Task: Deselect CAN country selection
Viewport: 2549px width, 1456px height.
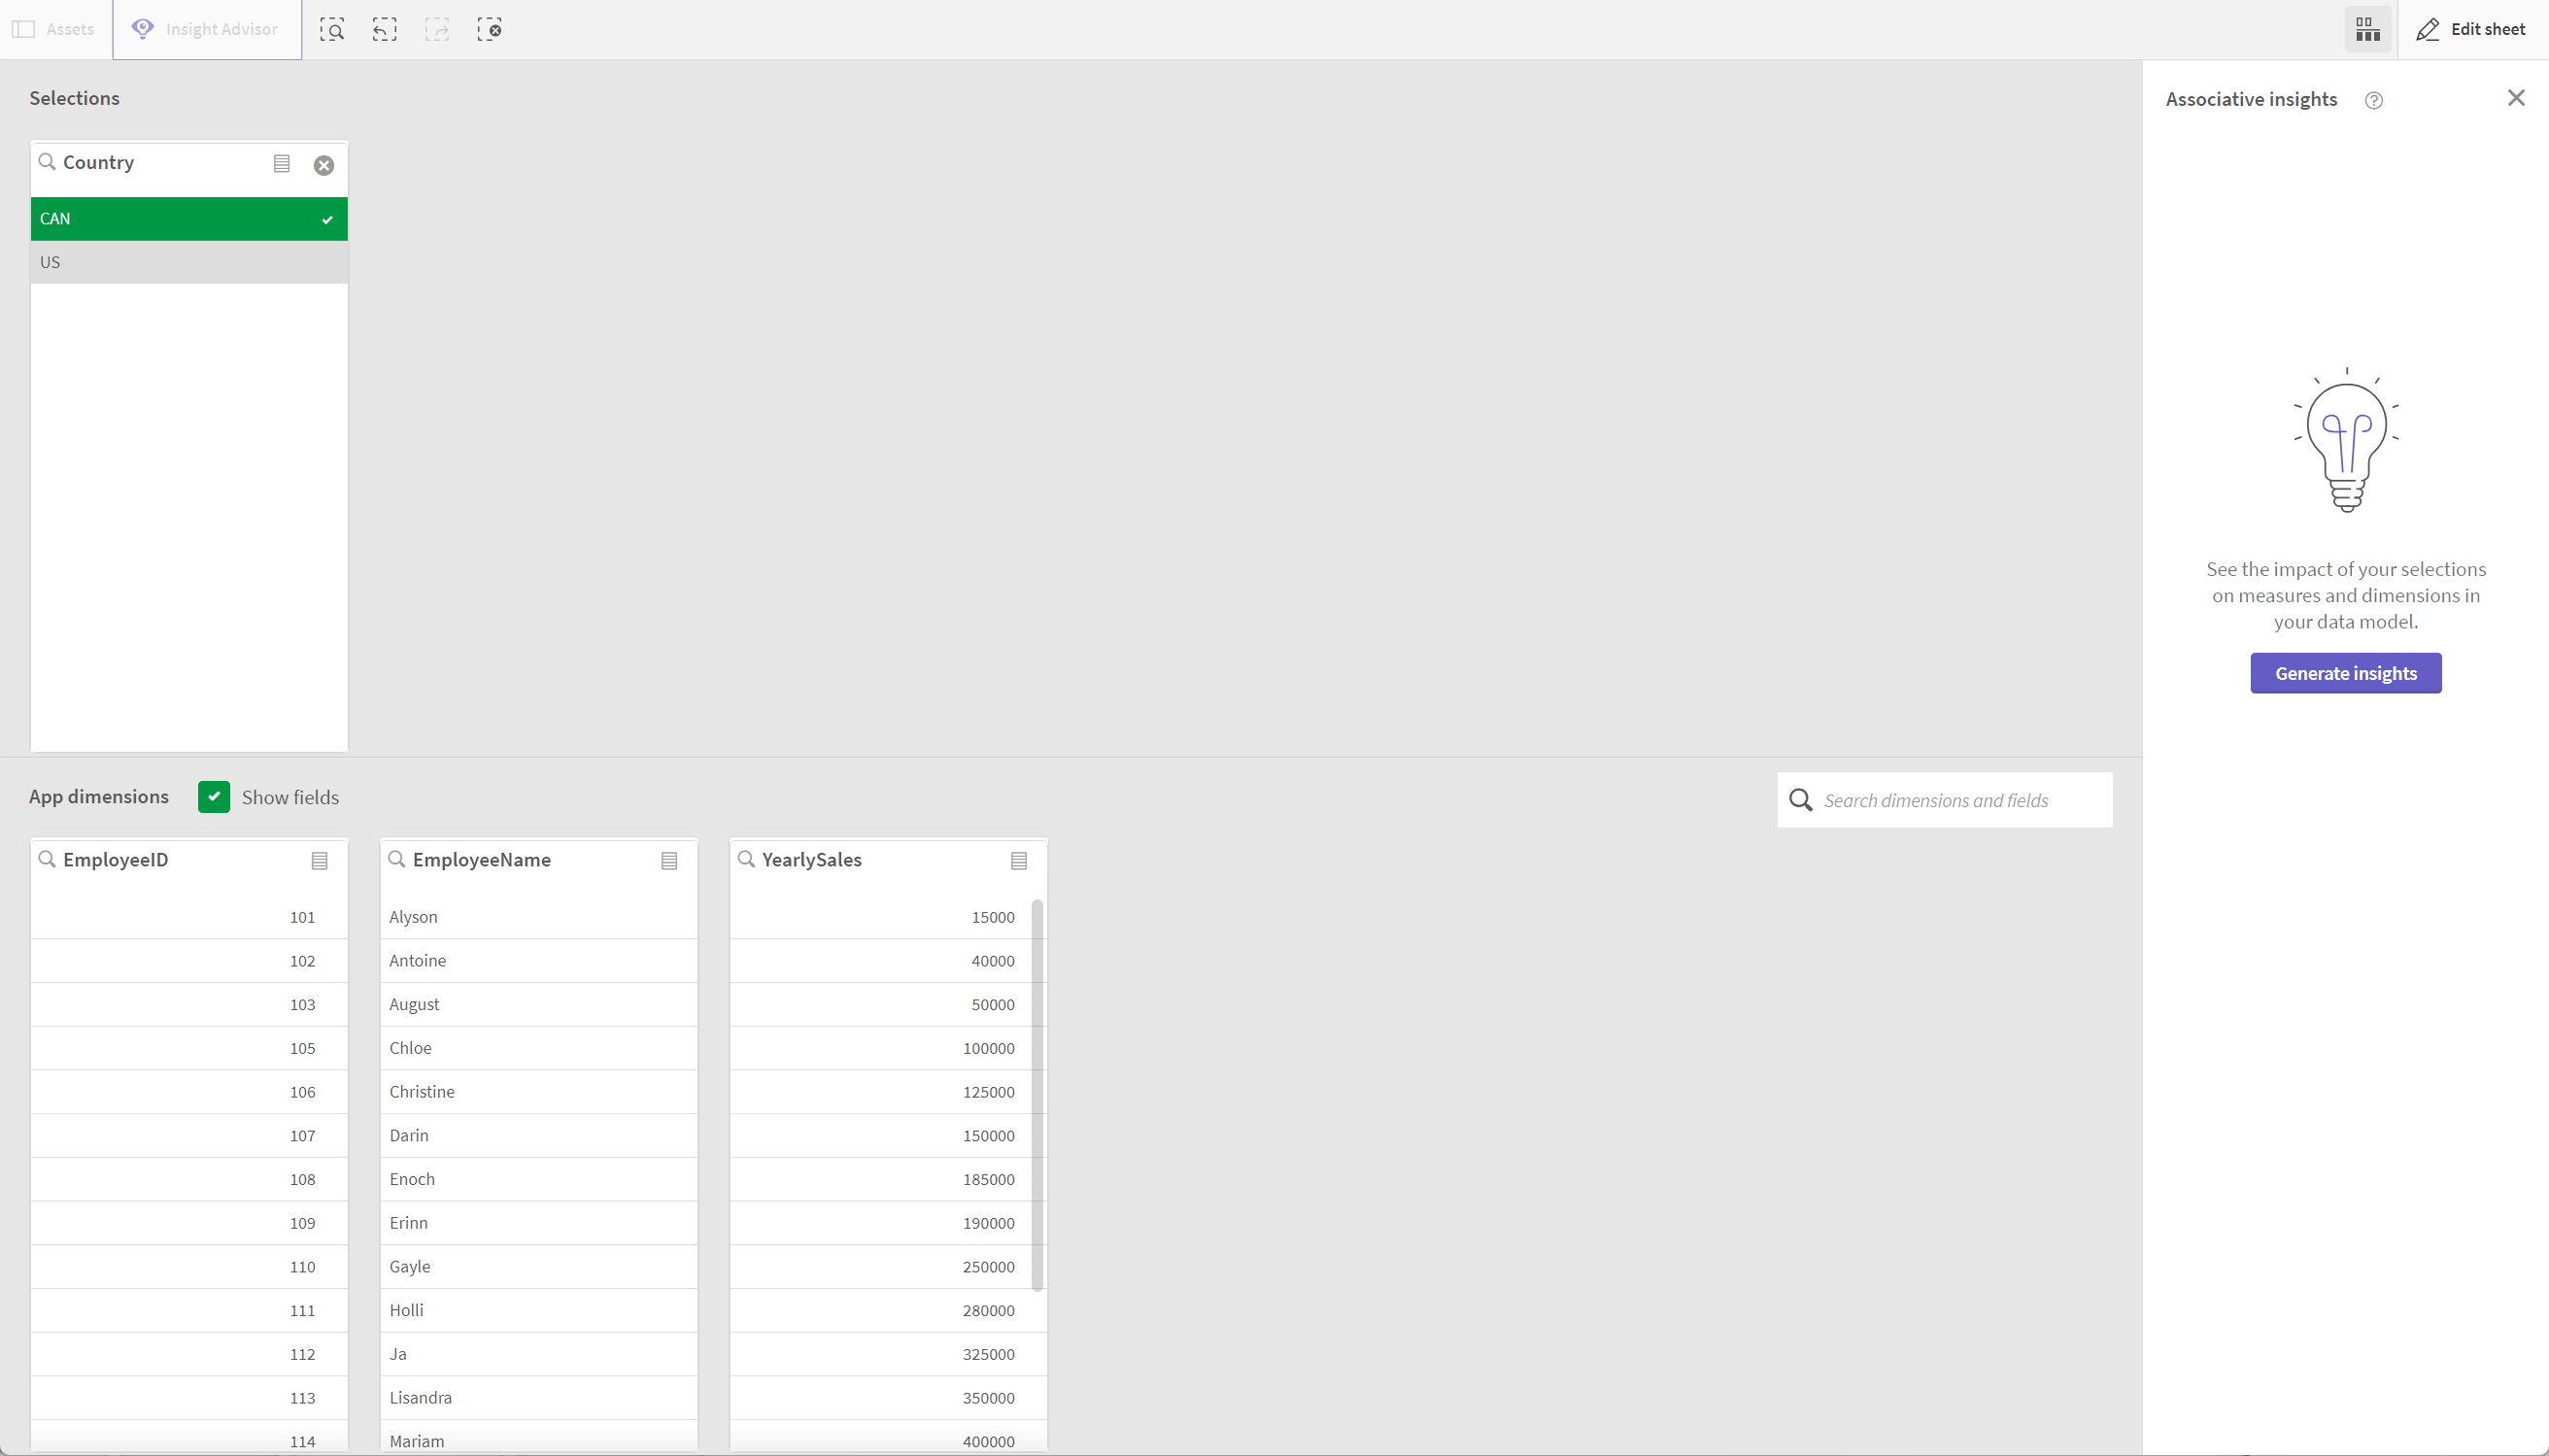Action: coord(187,217)
